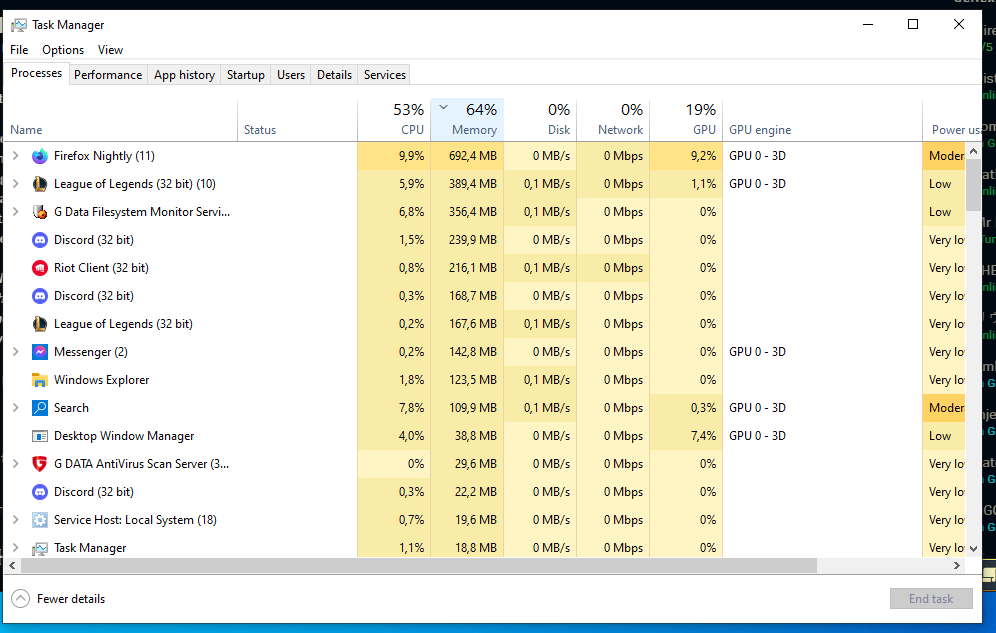996x633 pixels.
Task: Sort by the 19% GPU column header
Action: [686, 121]
